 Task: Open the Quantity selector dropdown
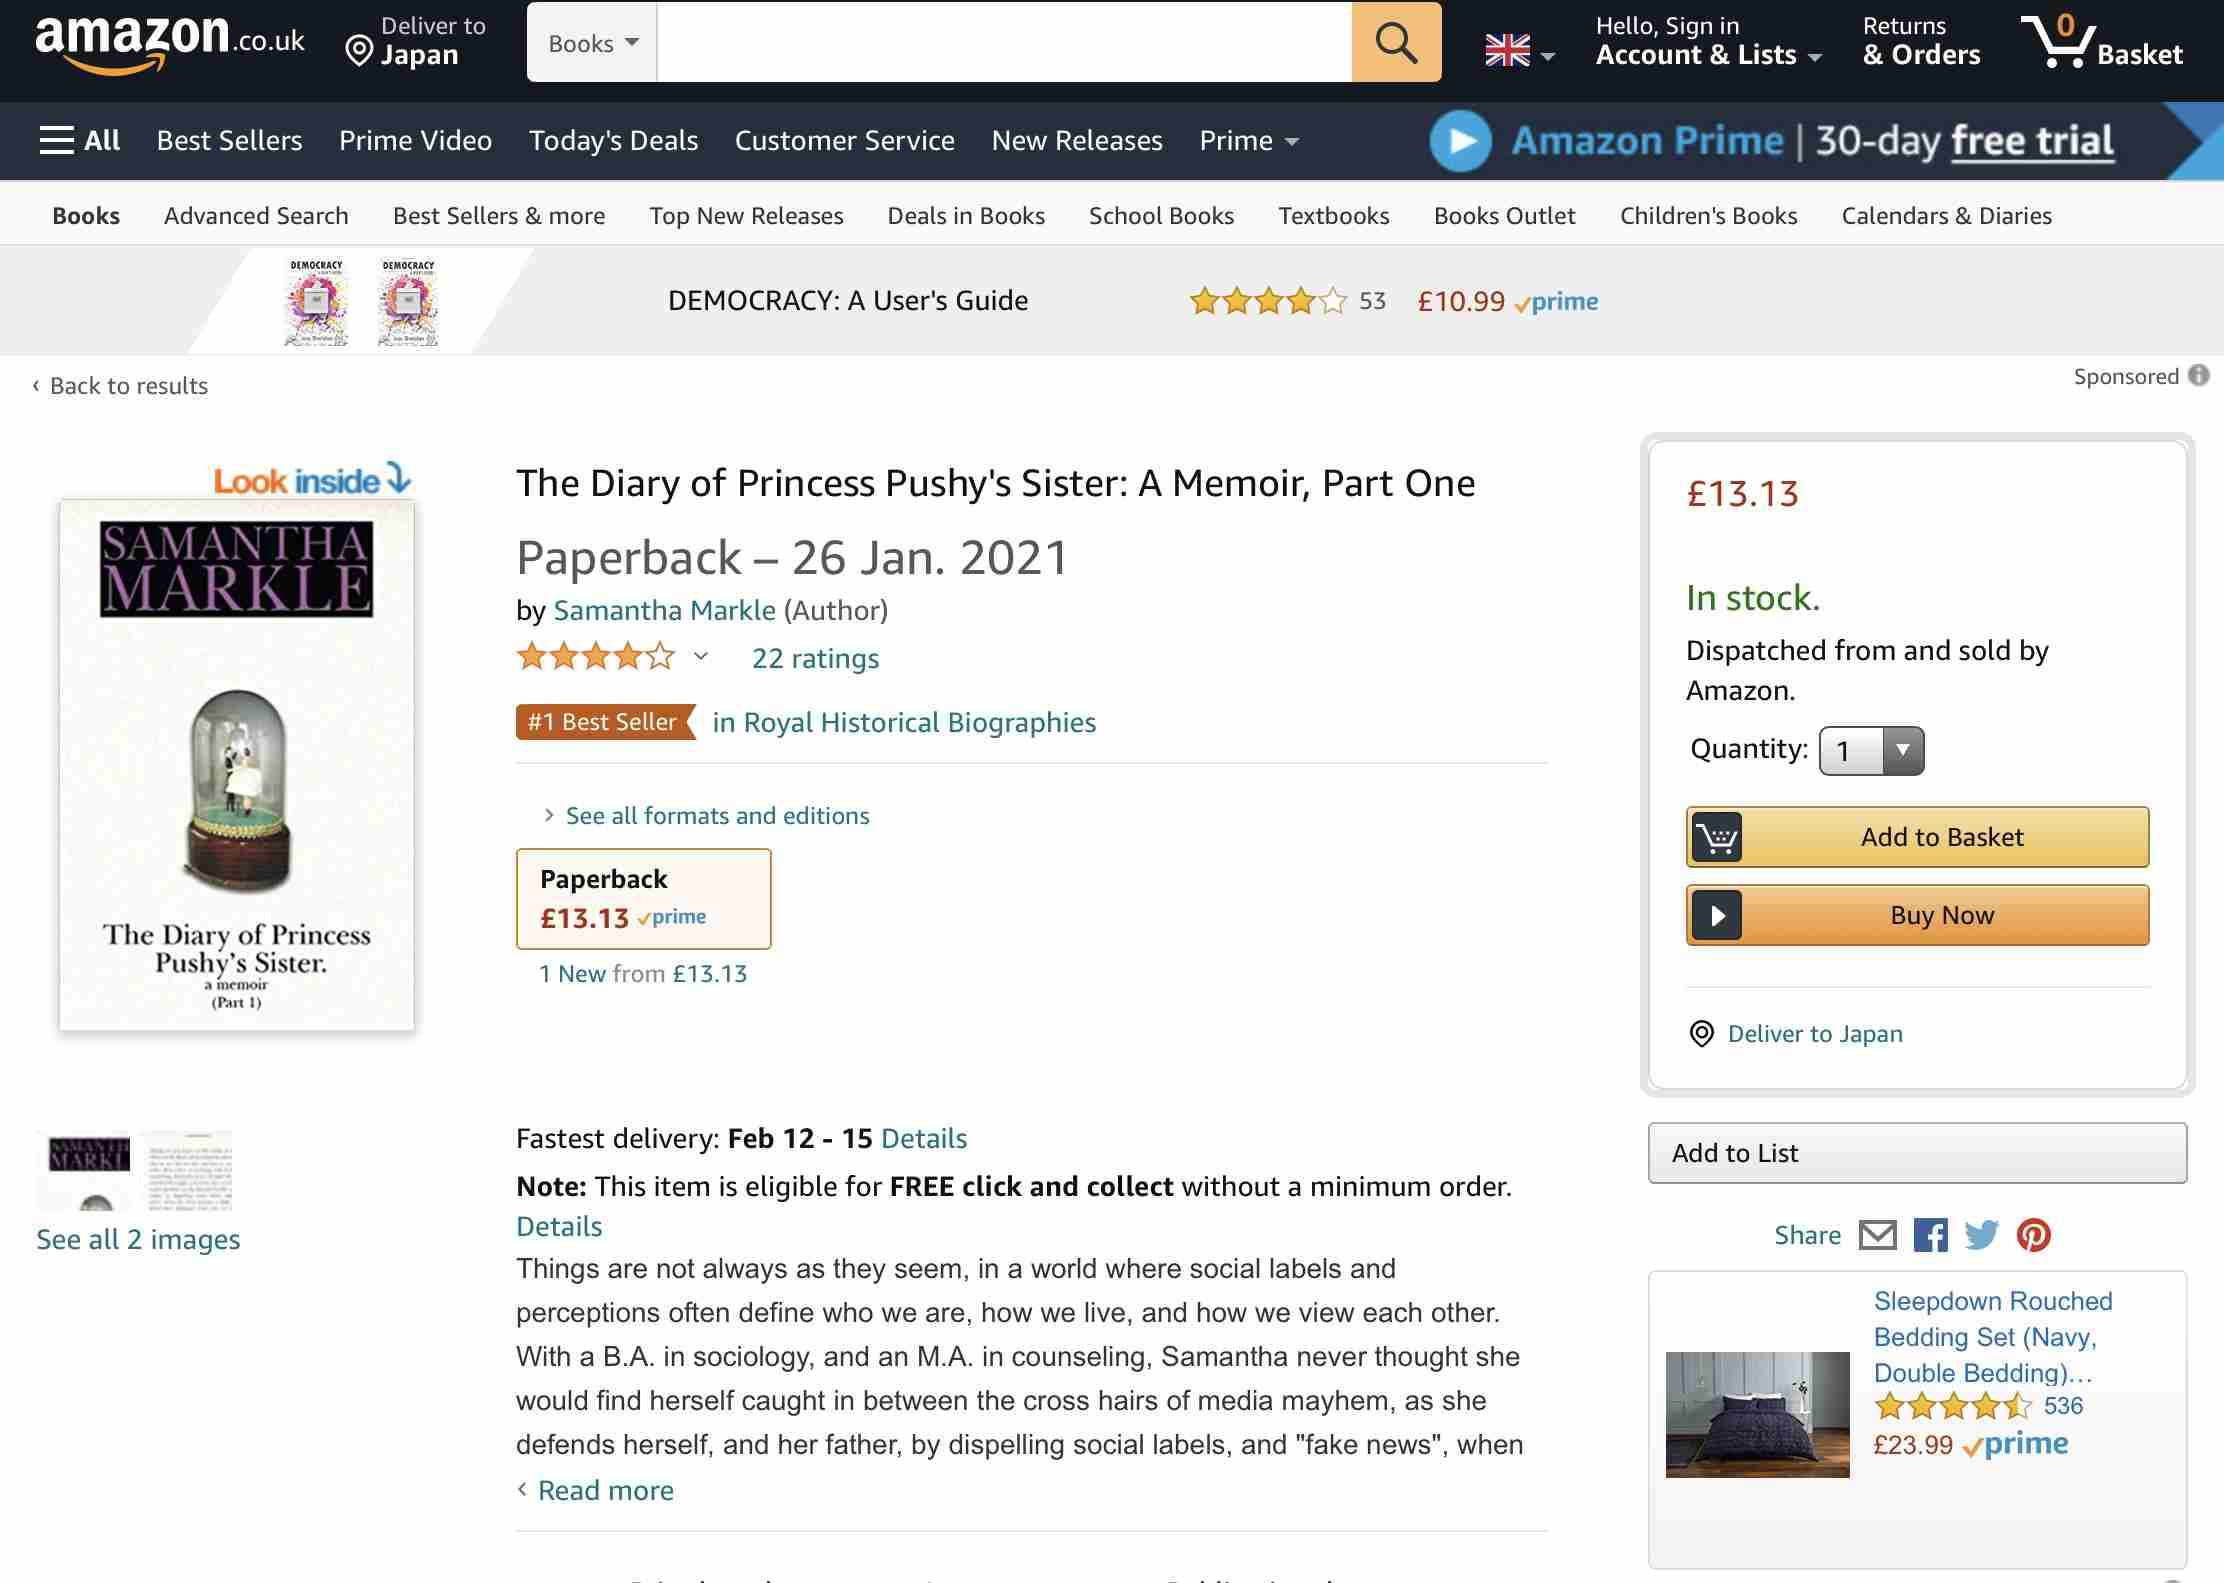coord(1872,750)
